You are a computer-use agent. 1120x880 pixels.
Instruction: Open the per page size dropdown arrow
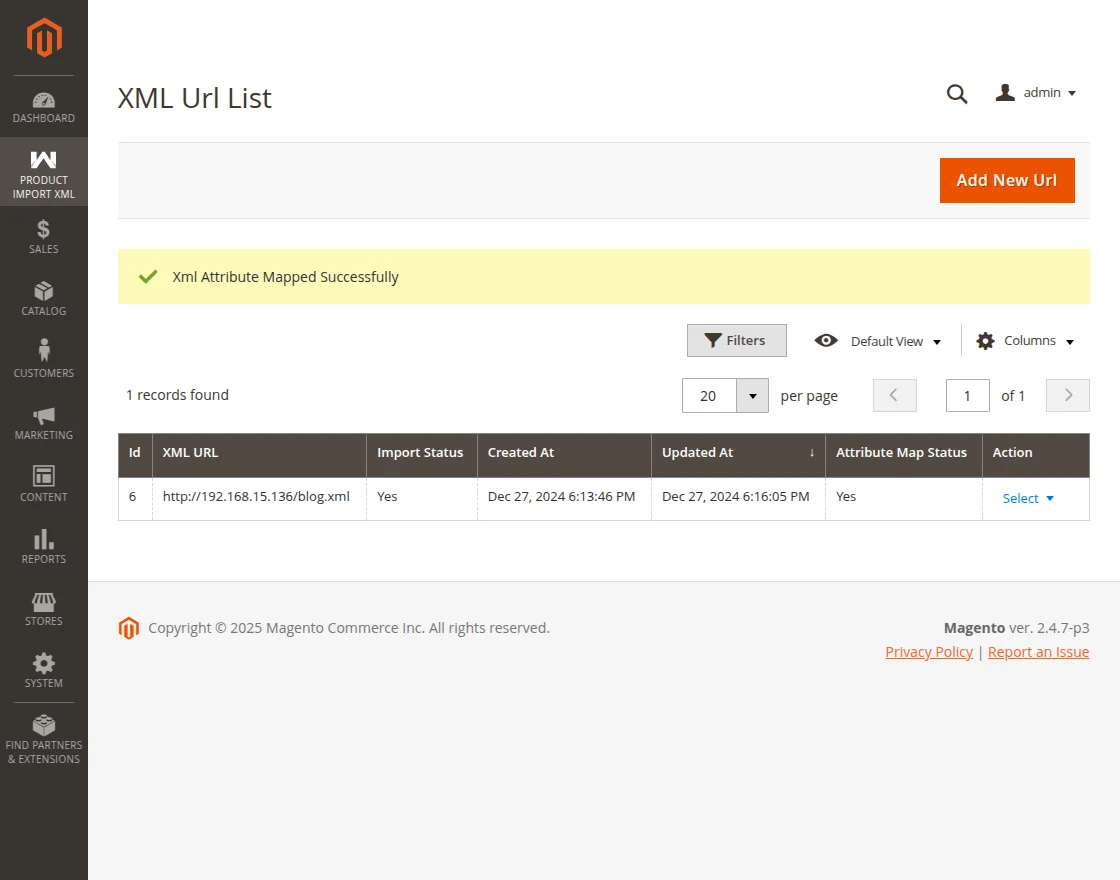752,396
